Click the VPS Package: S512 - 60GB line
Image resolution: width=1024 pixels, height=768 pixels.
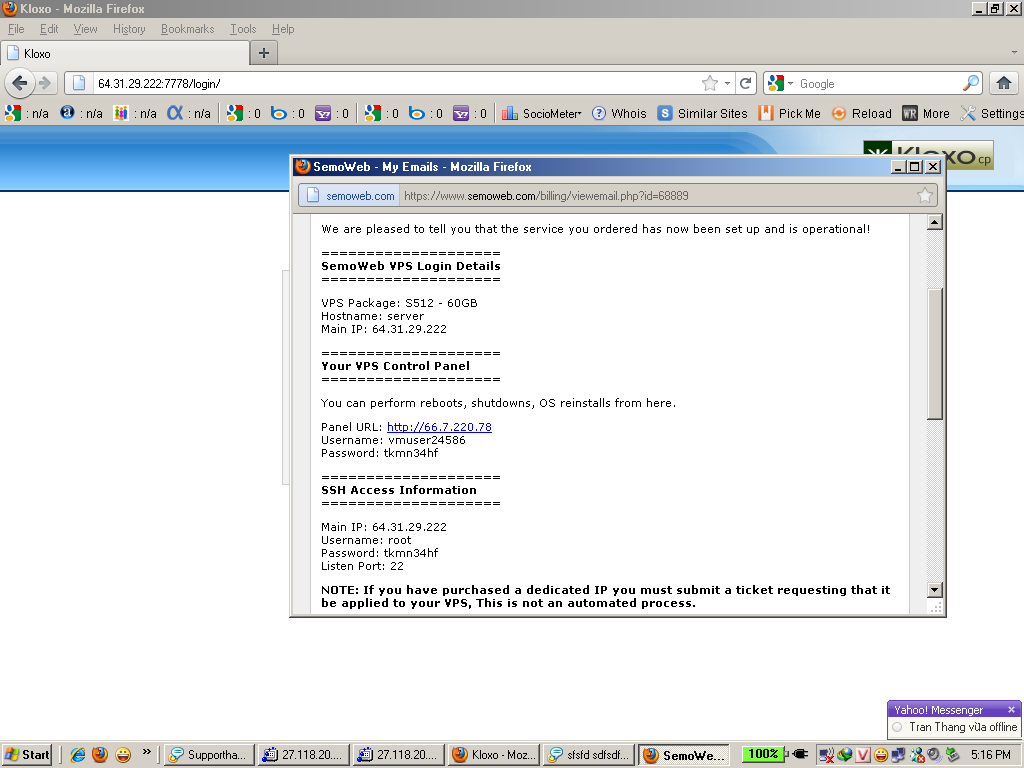tap(399, 303)
